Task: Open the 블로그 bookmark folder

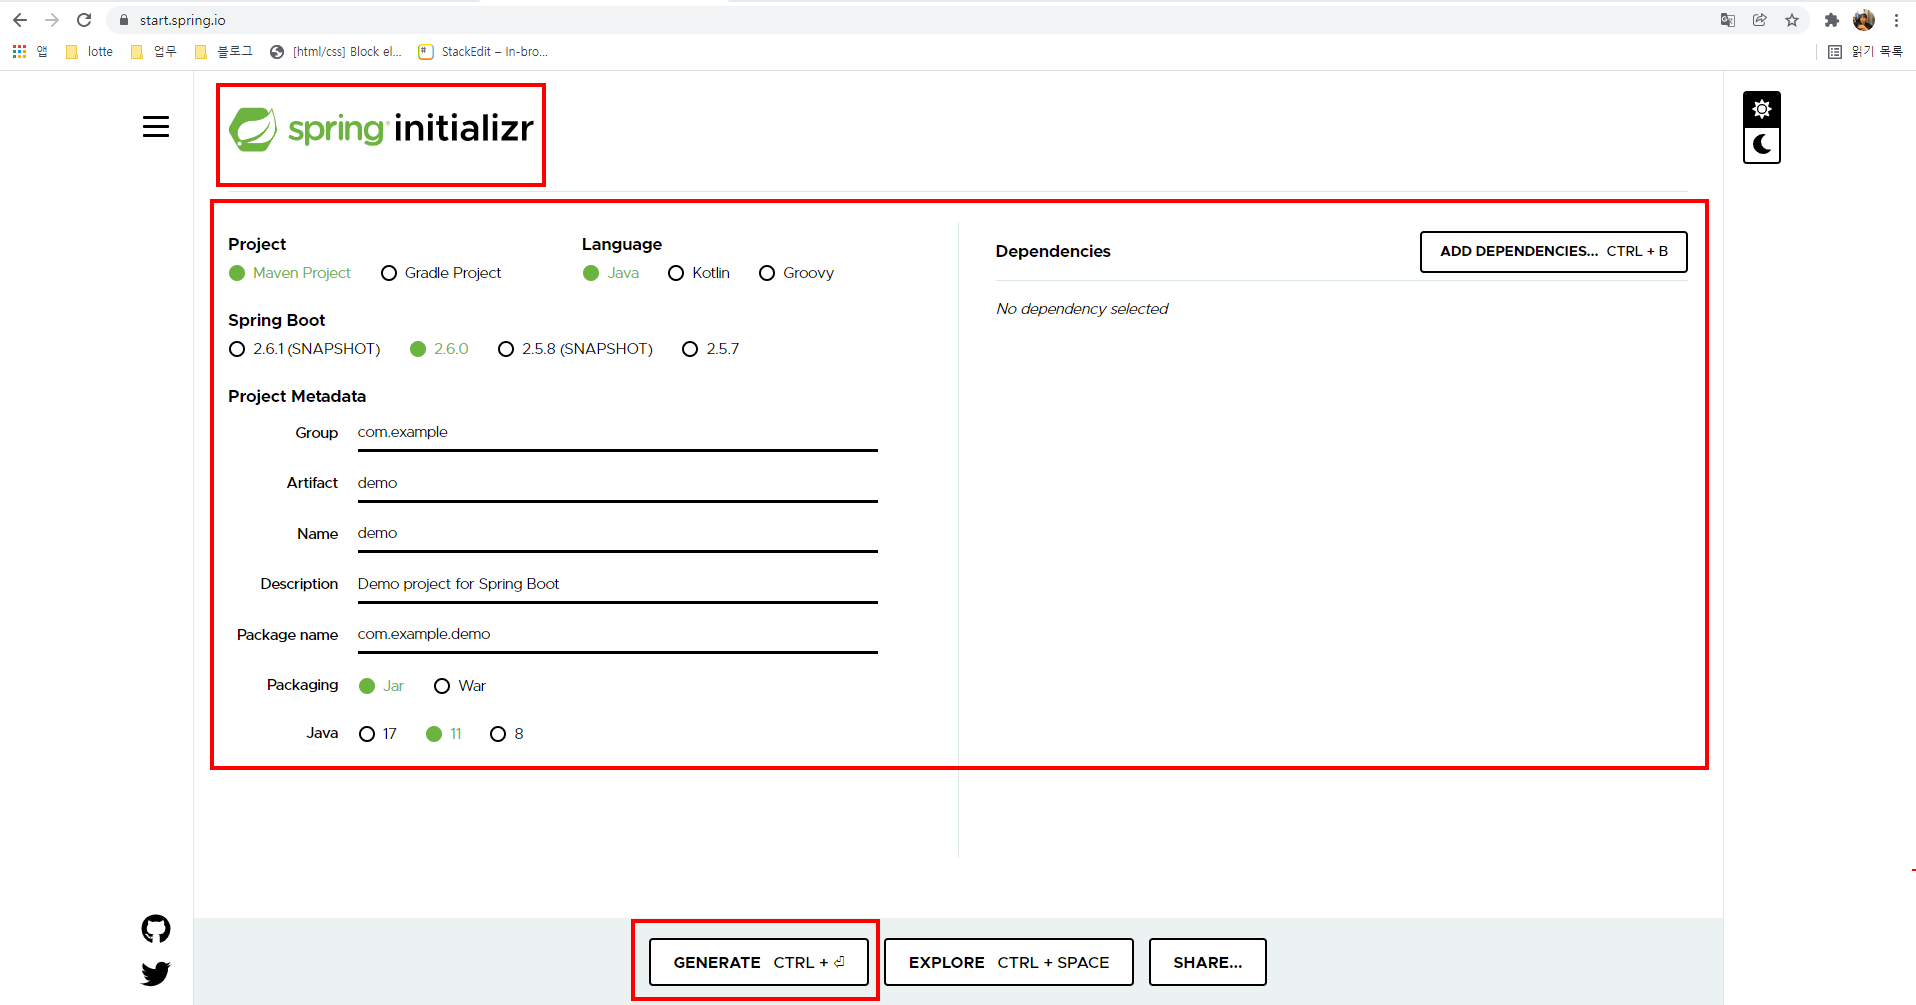Action: 223,52
